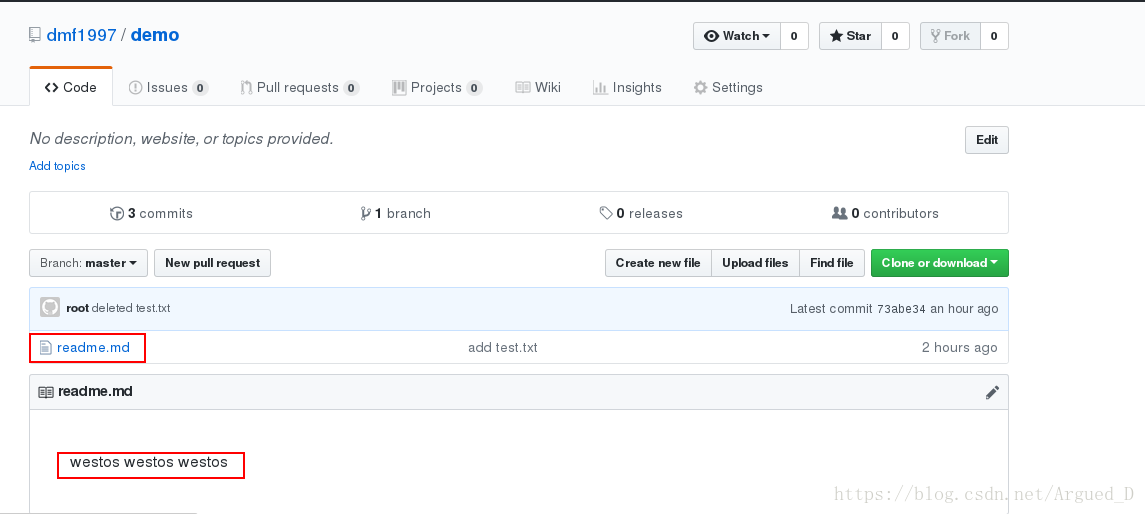Click the '2 hours ago' timestamp
The width and height of the screenshot is (1145, 514).
click(x=960, y=348)
